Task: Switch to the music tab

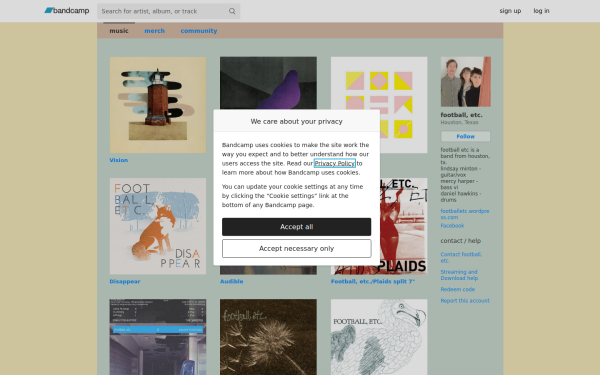Action: (x=119, y=31)
